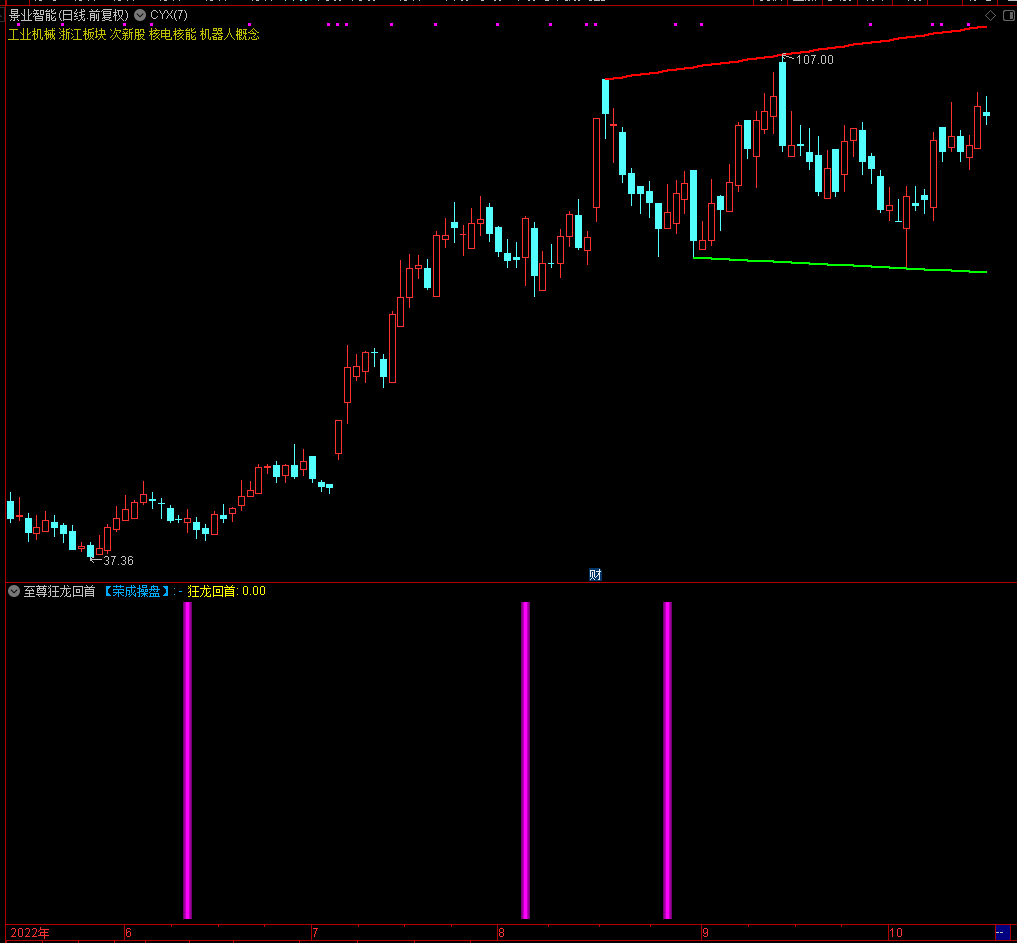Click the 【荣成操盘】 label
1017x943 pixels.
(136, 591)
